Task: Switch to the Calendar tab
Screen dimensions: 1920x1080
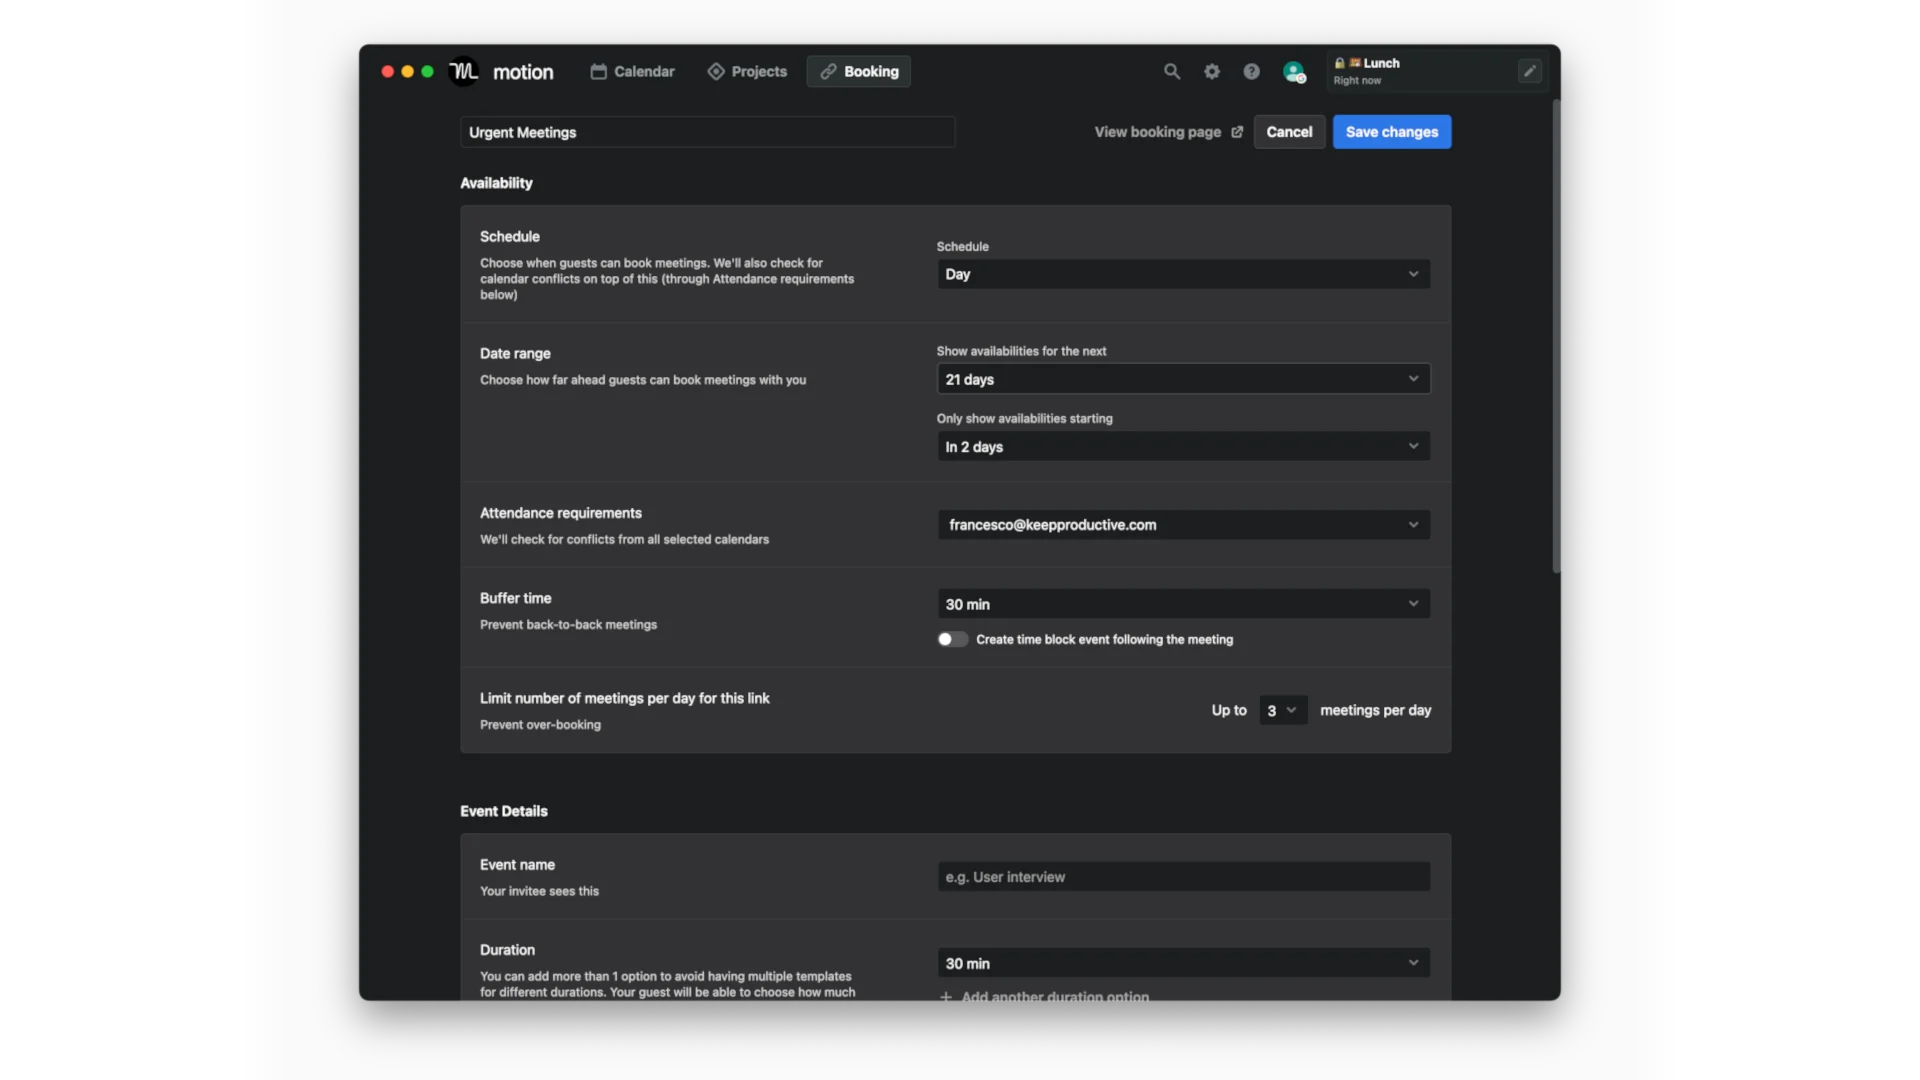Action: [632, 71]
